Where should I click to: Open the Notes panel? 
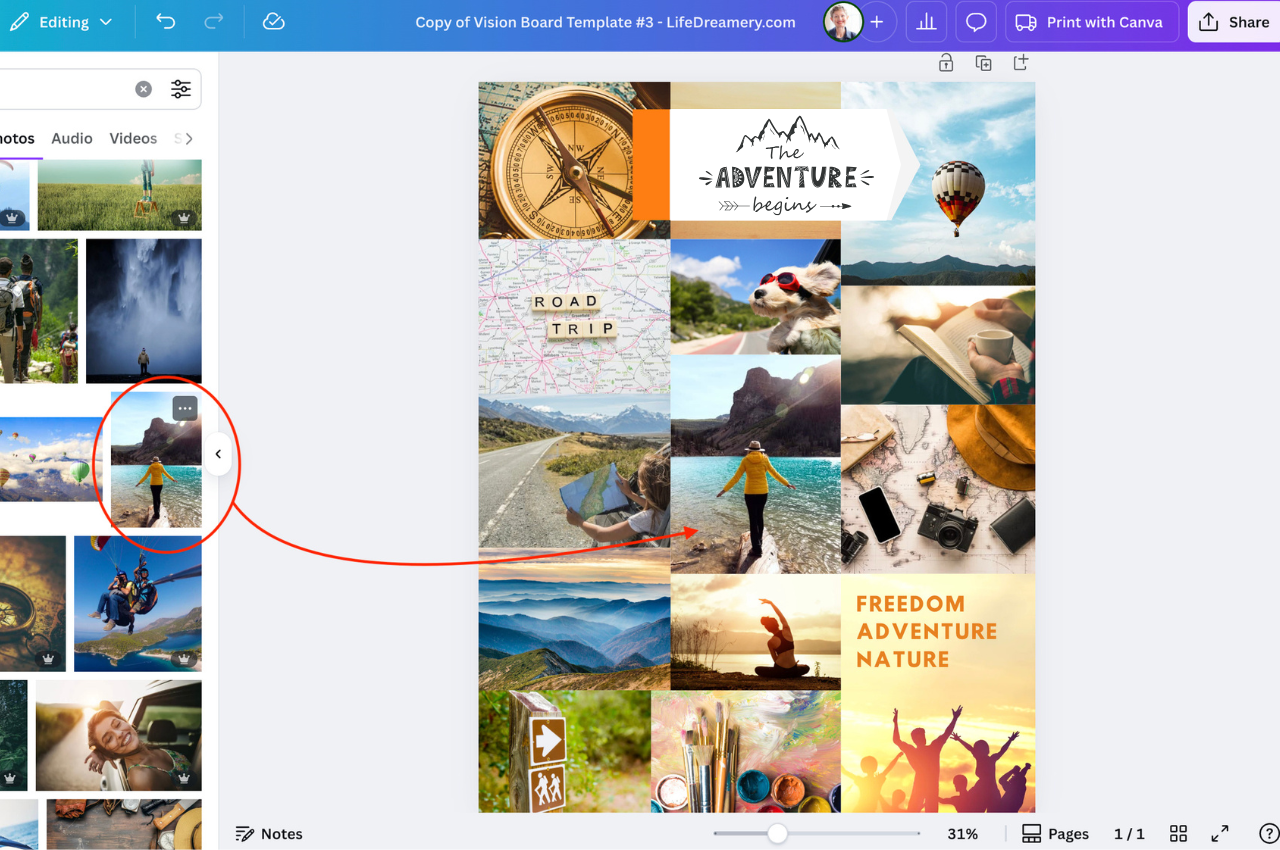(268, 834)
